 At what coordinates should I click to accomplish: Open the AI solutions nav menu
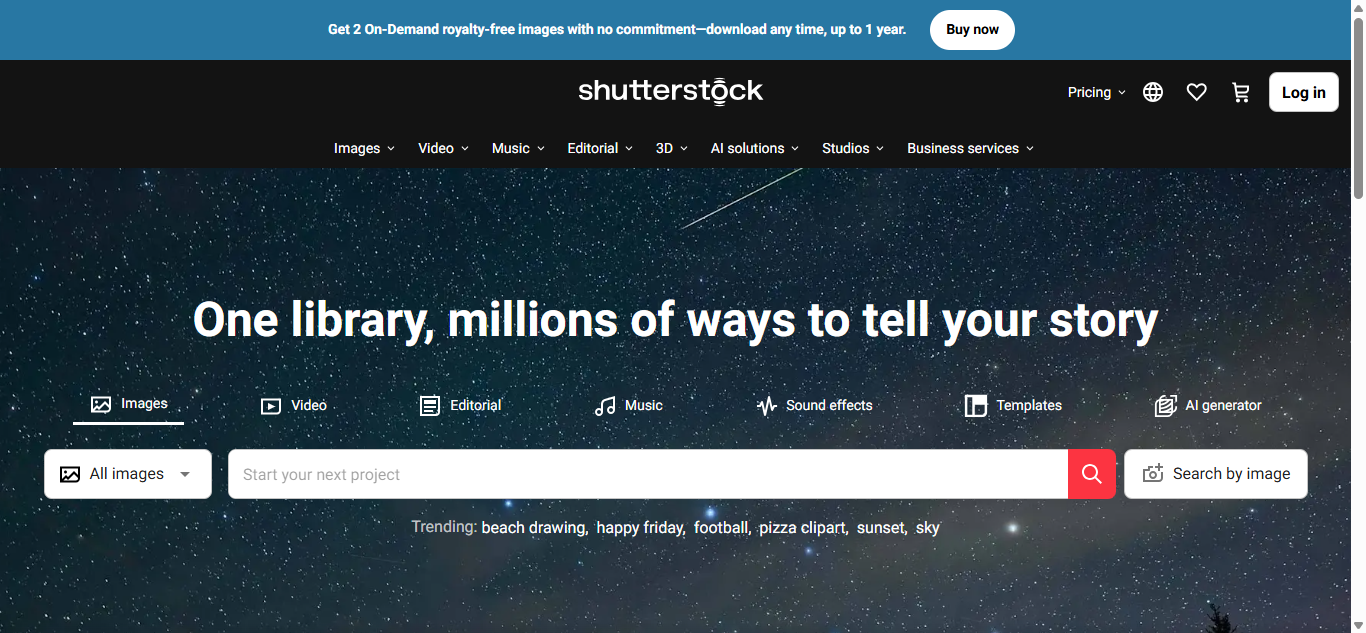pyautogui.click(x=755, y=148)
